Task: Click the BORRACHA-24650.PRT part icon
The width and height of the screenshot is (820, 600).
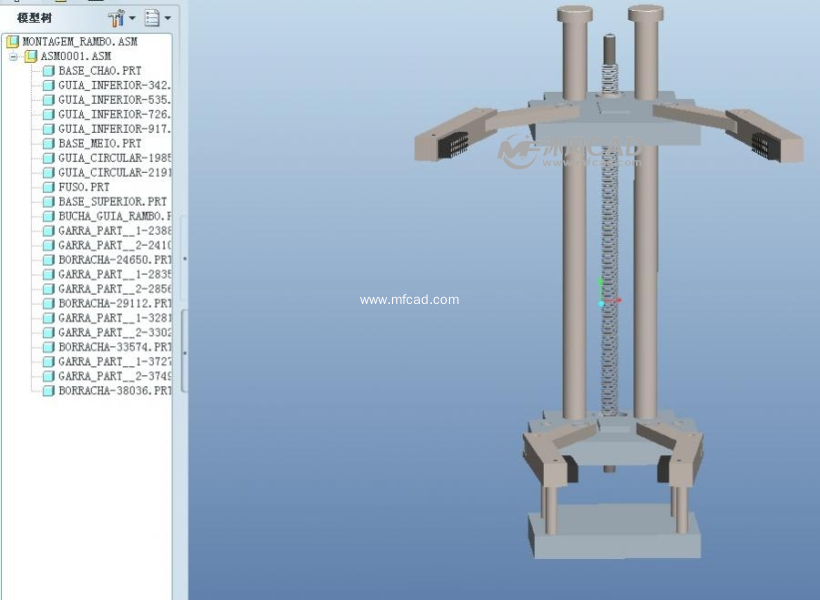Action: point(48,260)
